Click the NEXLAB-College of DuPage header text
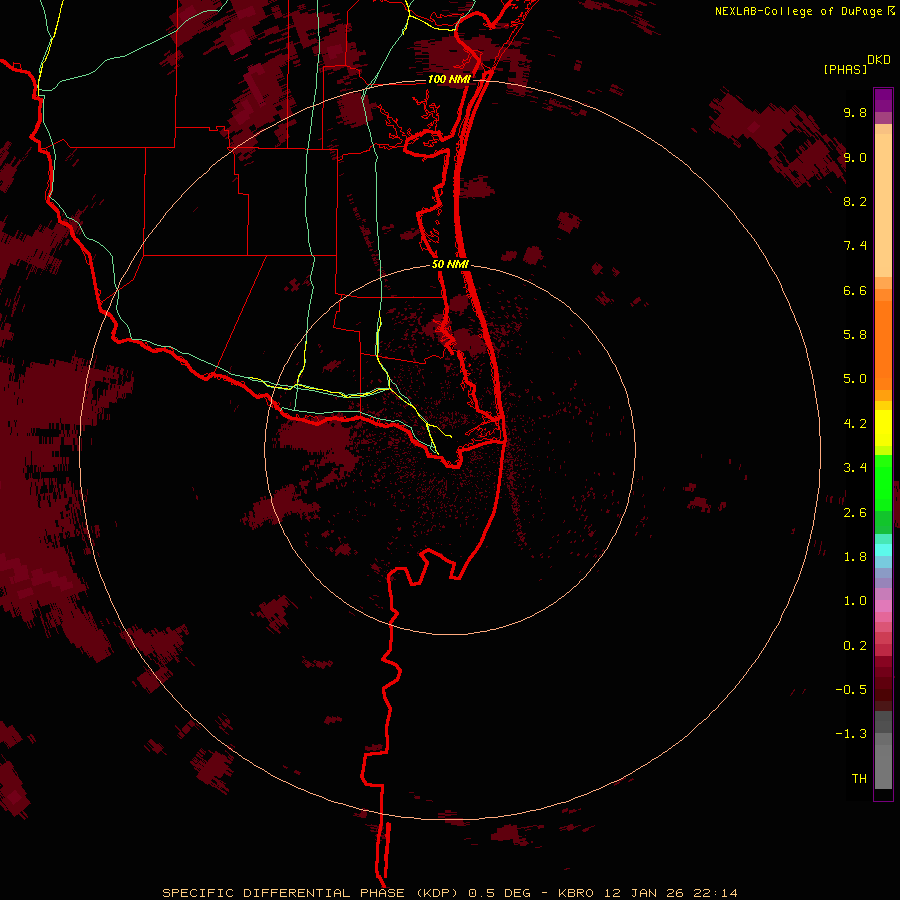The width and height of the screenshot is (900, 900). (798, 11)
